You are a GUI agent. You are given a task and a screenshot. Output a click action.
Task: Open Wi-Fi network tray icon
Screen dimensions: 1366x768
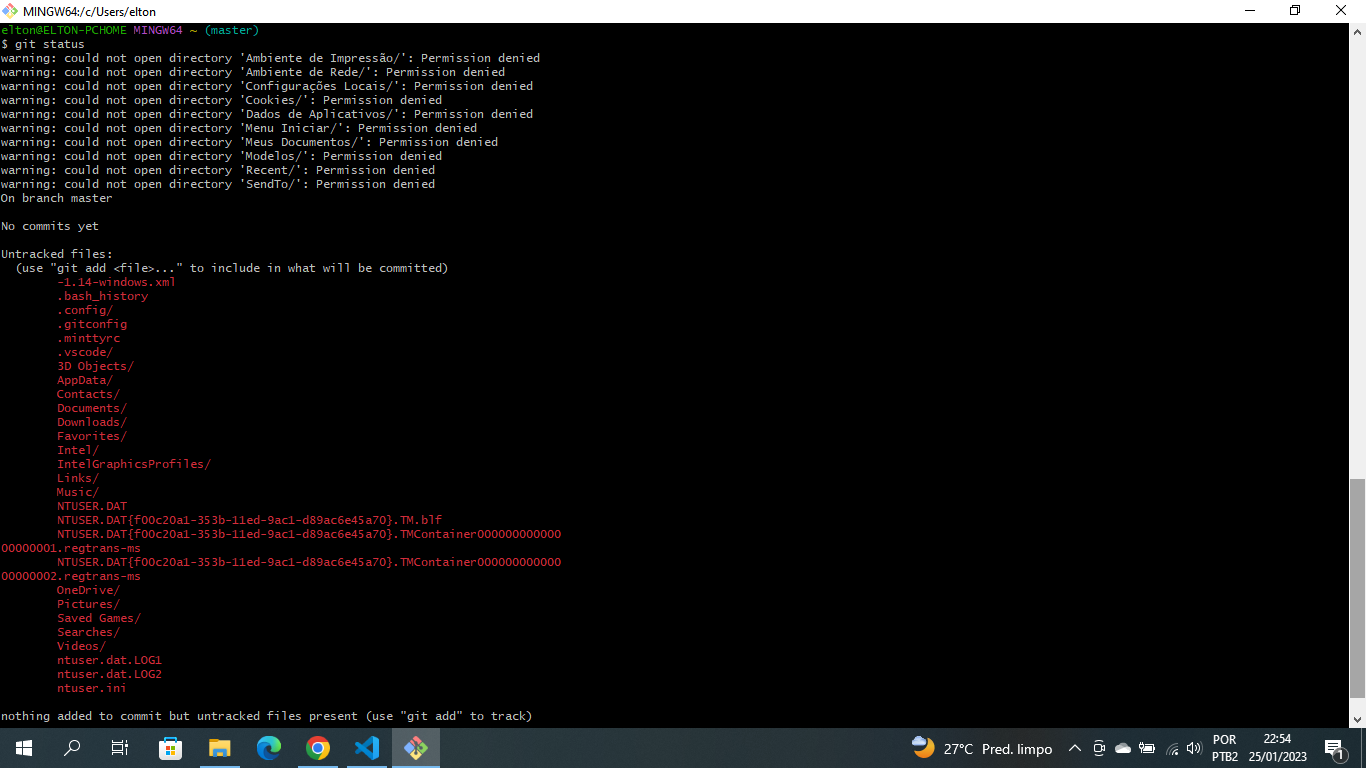tap(1172, 748)
